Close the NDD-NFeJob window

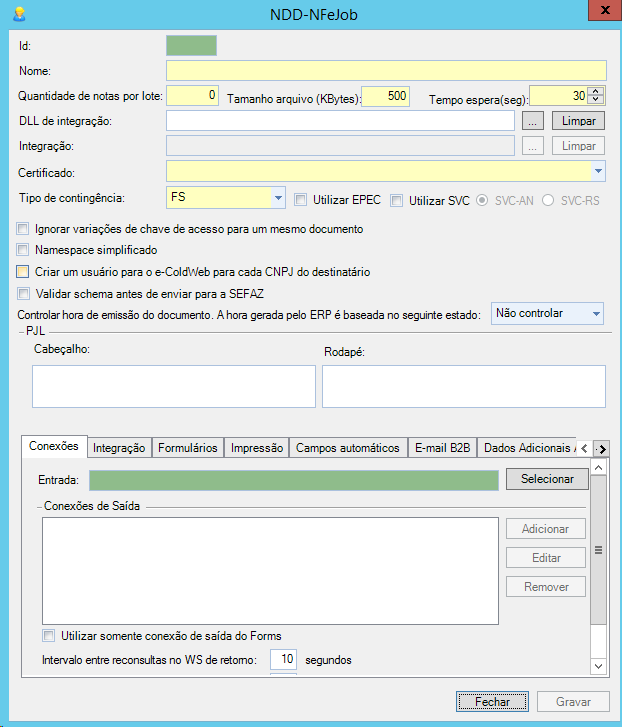pyautogui.click(x=605, y=10)
